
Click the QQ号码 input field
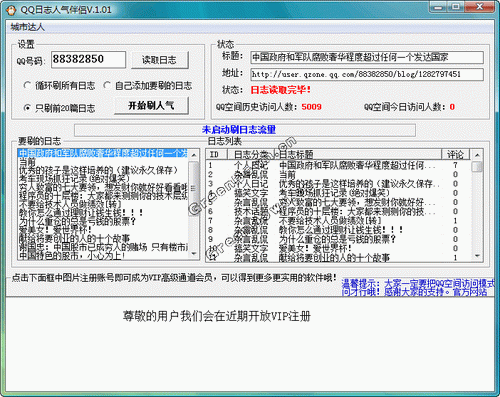(88, 59)
